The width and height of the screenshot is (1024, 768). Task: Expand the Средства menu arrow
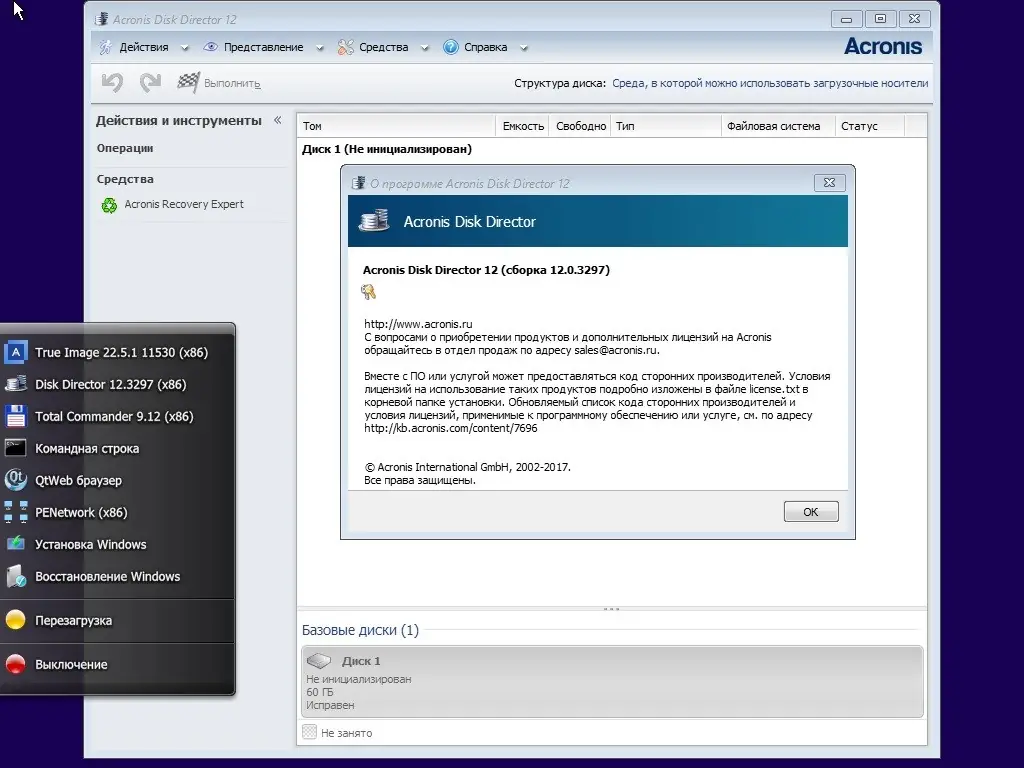click(x=425, y=48)
